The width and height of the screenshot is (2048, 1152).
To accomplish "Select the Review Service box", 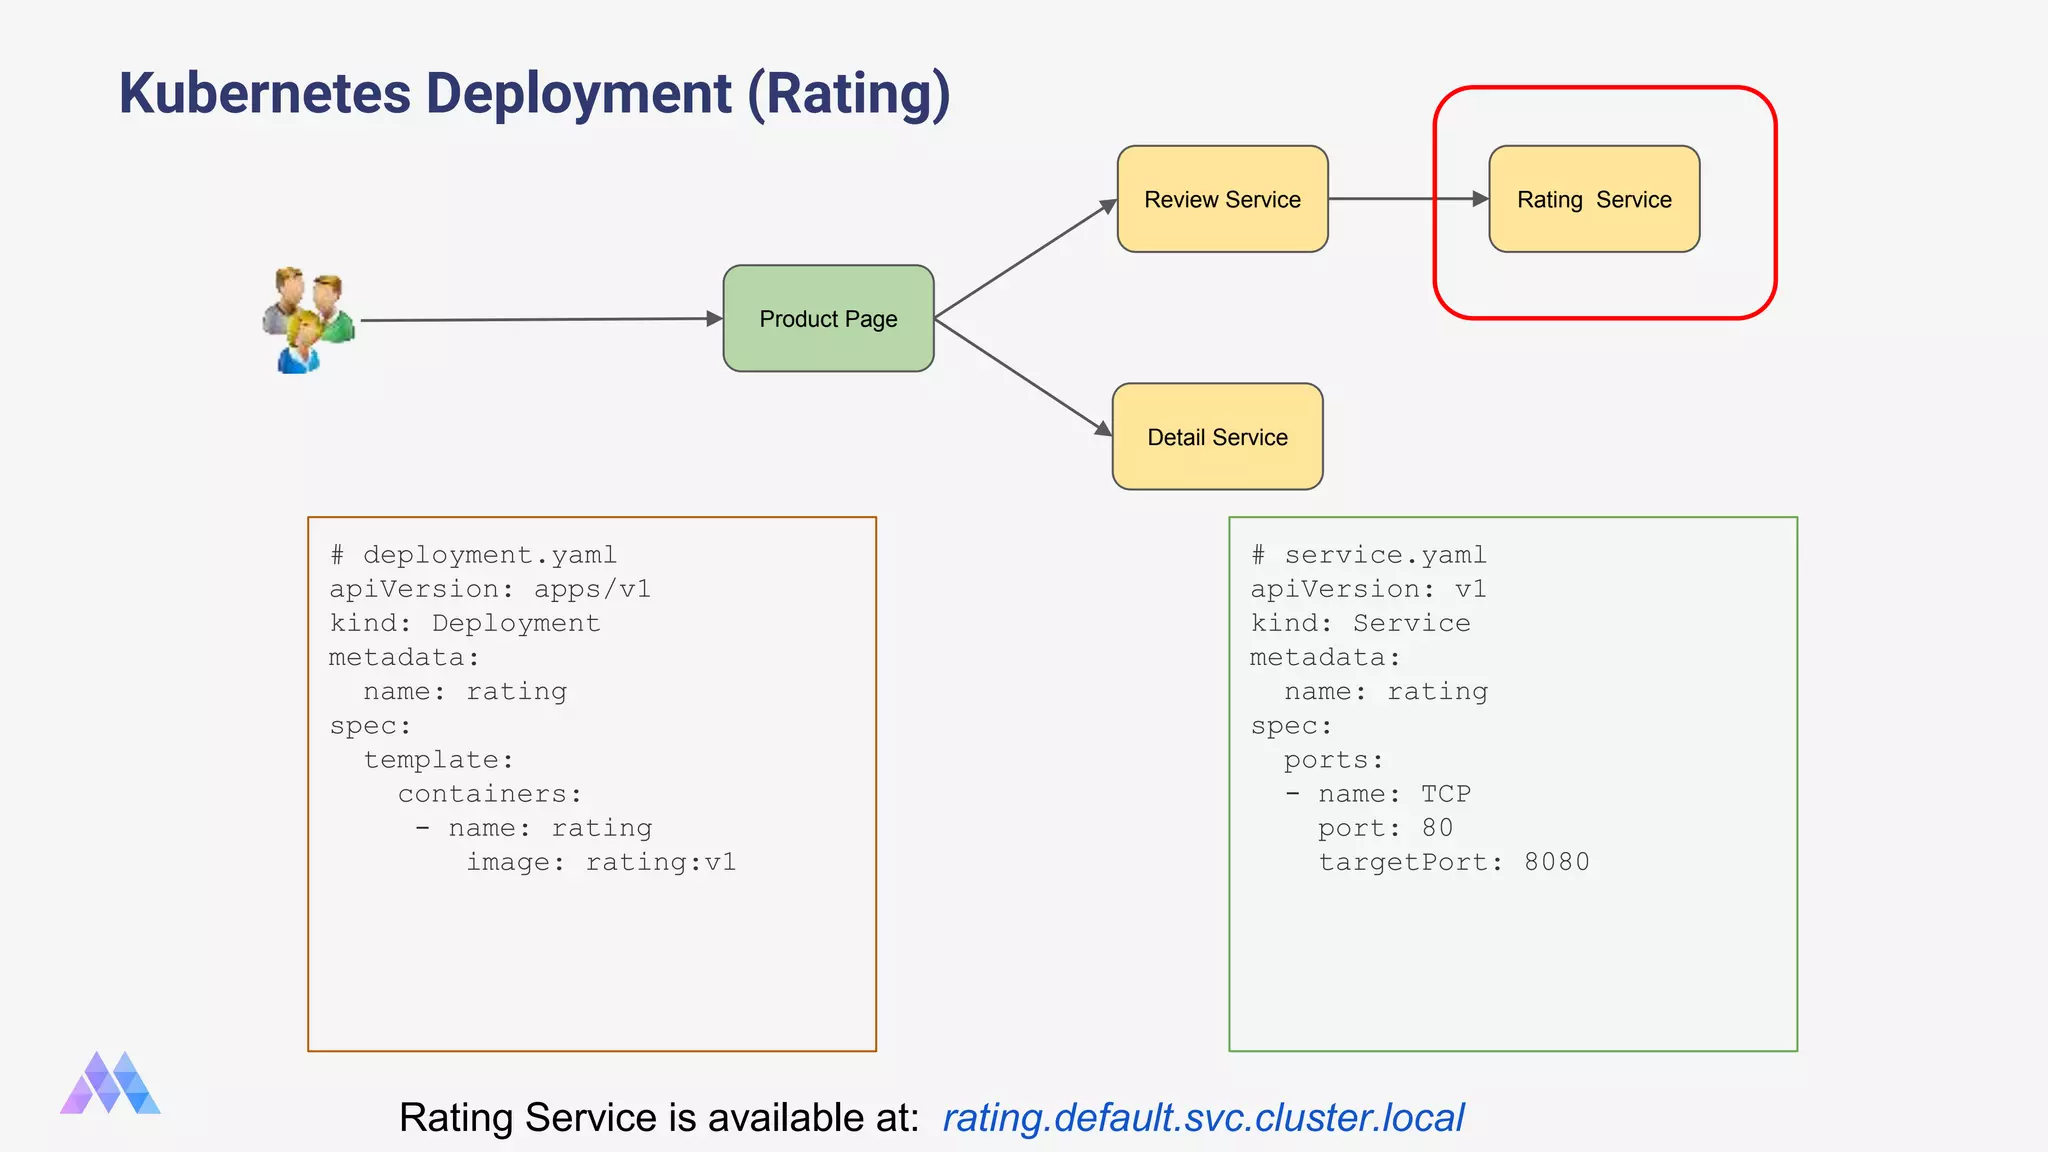I will click(x=1222, y=200).
